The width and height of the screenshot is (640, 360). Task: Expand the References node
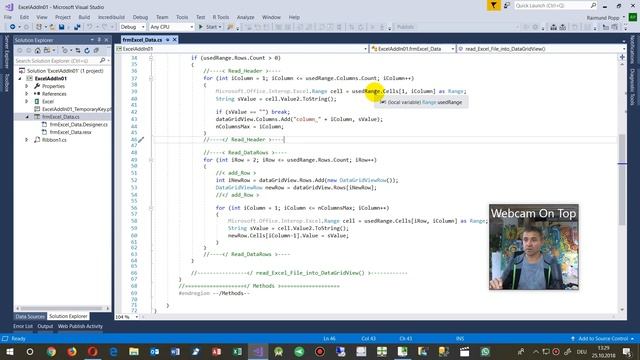pos(27,94)
